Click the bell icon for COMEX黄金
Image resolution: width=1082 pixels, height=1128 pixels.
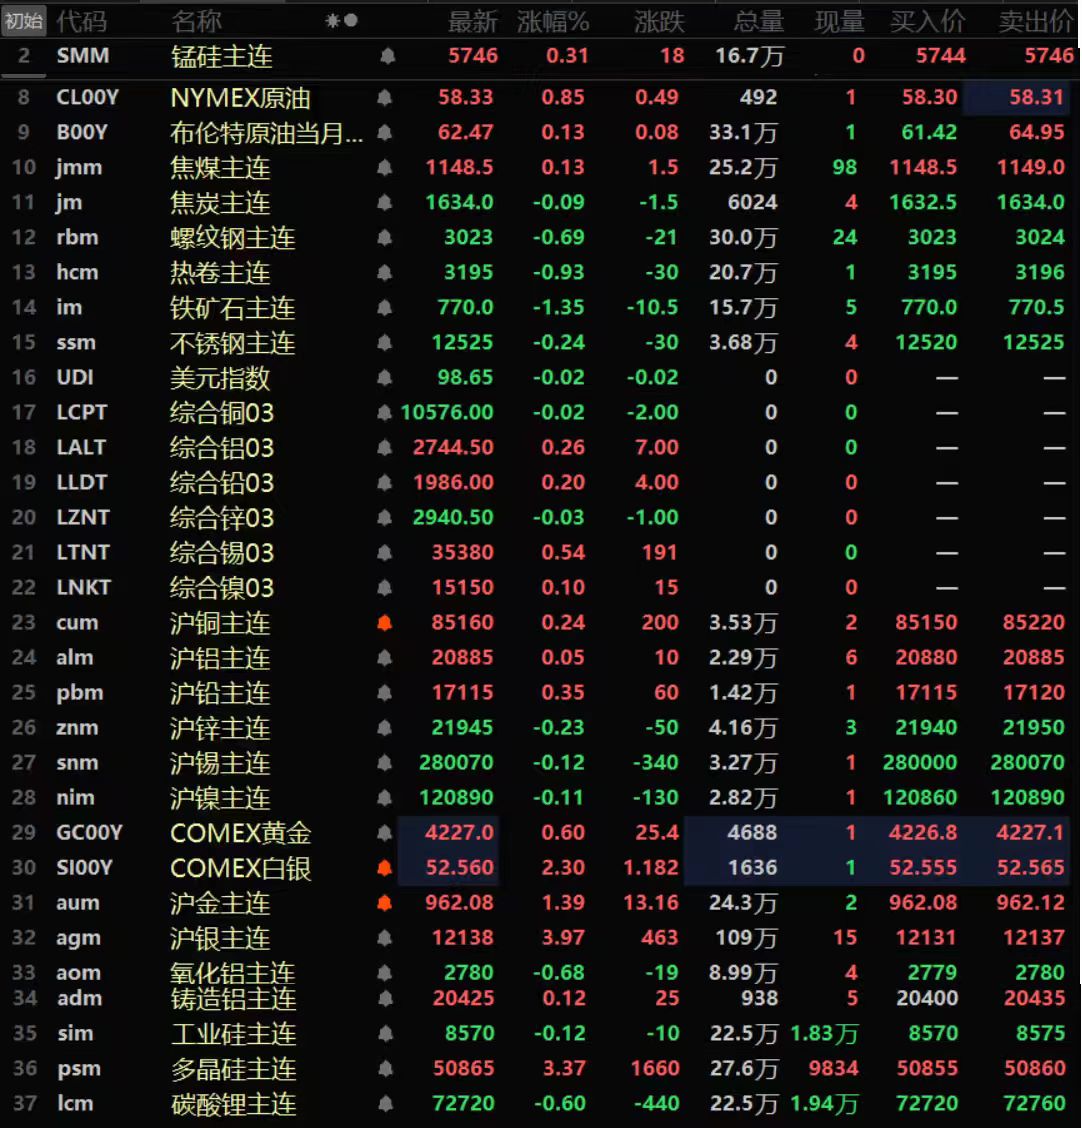click(384, 833)
